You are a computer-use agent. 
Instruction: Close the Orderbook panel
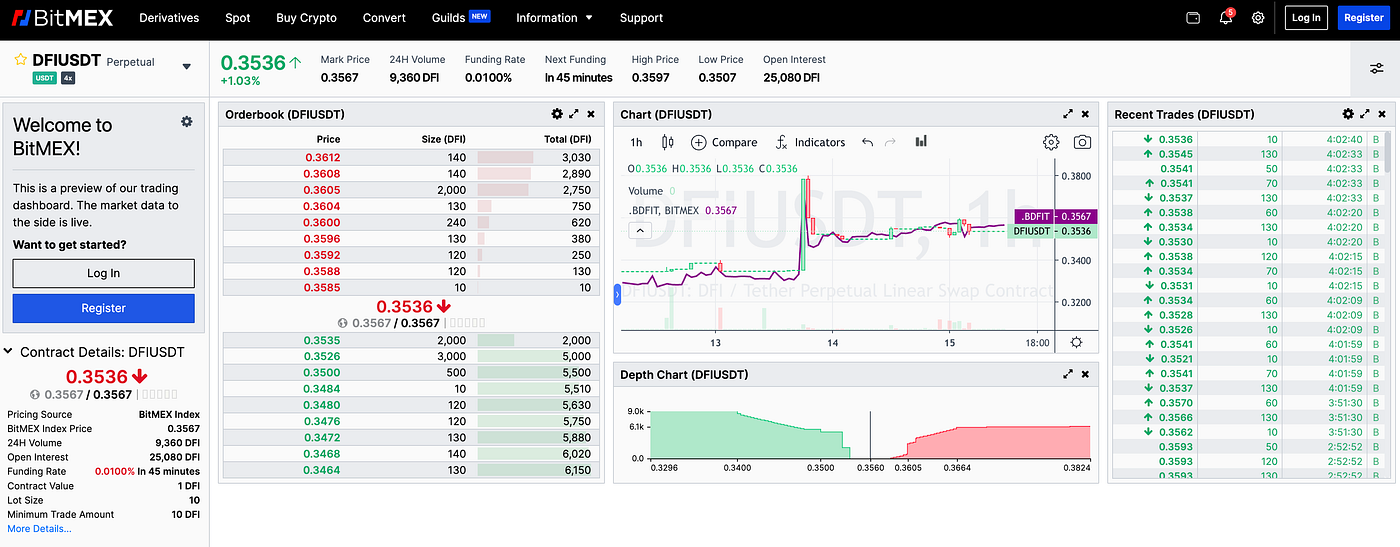pos(591,114)
